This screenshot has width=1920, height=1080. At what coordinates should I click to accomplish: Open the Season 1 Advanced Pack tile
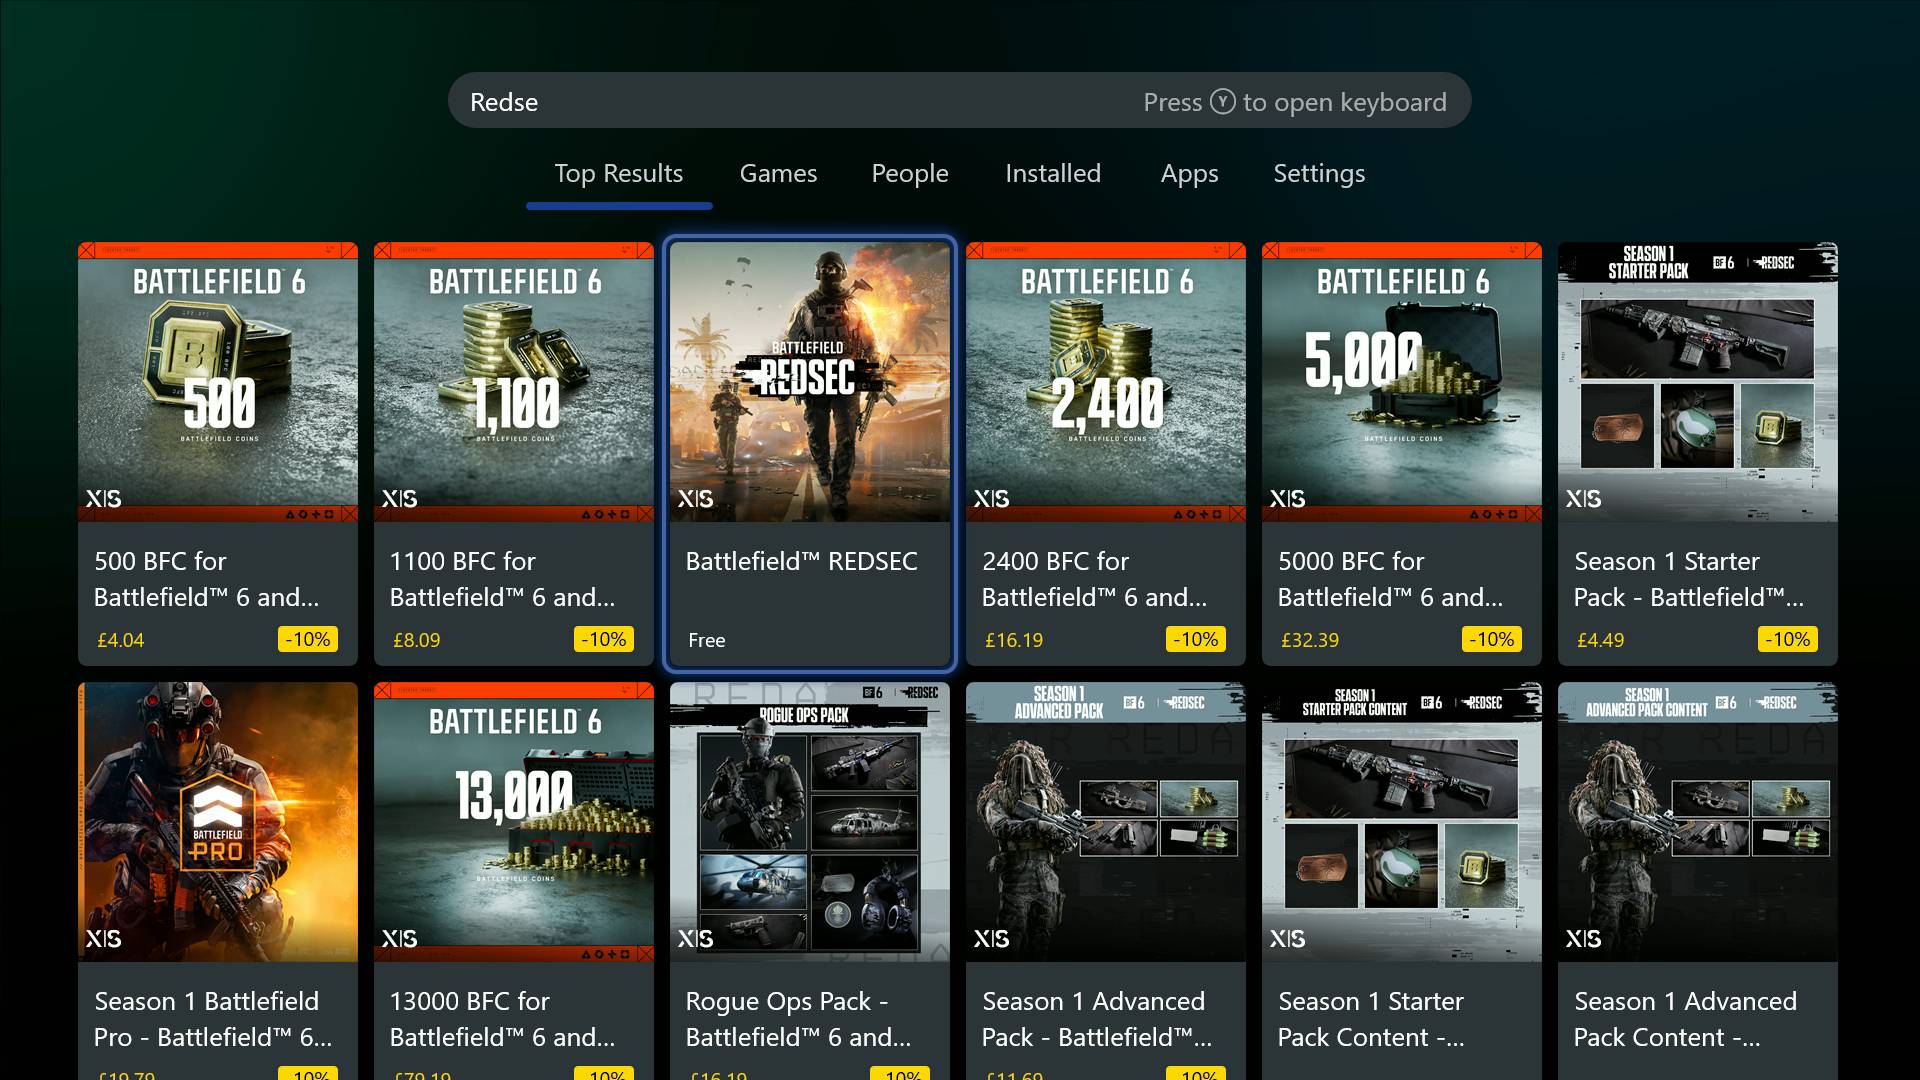pos(1105,880)
